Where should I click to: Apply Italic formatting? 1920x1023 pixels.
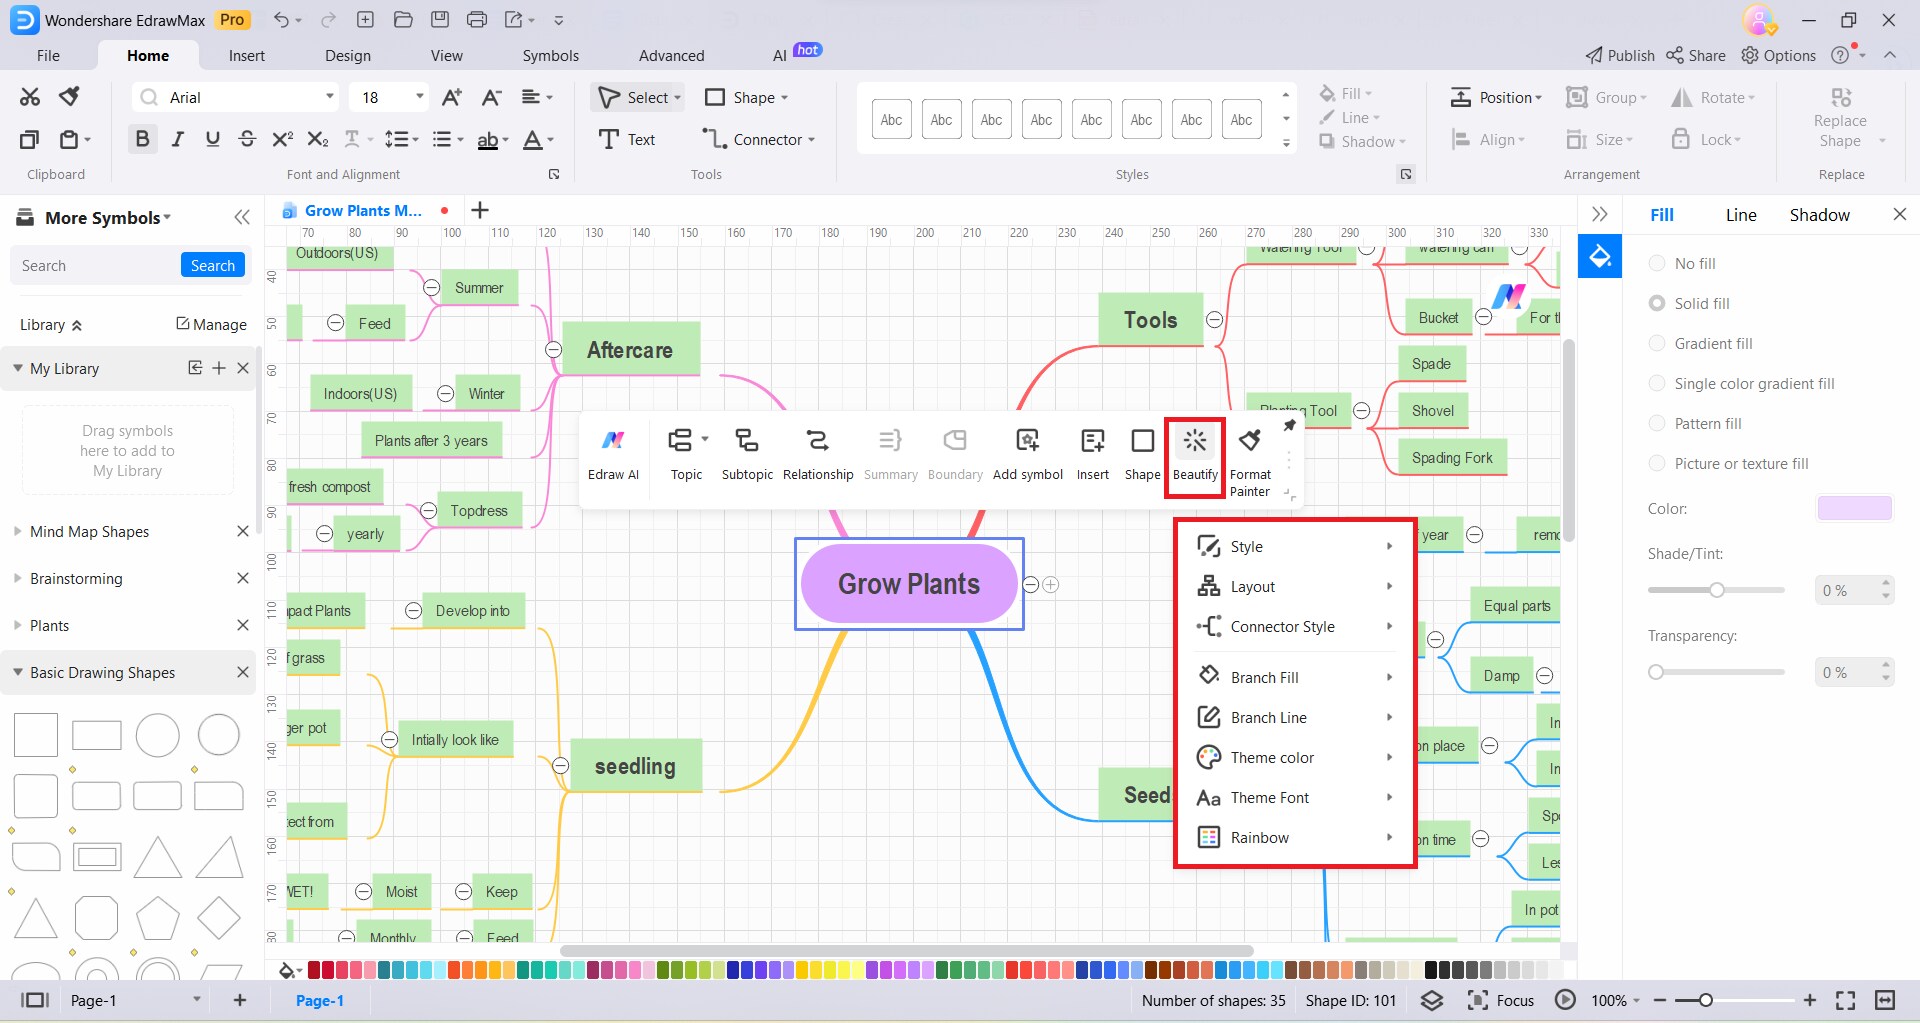[178, 139]
